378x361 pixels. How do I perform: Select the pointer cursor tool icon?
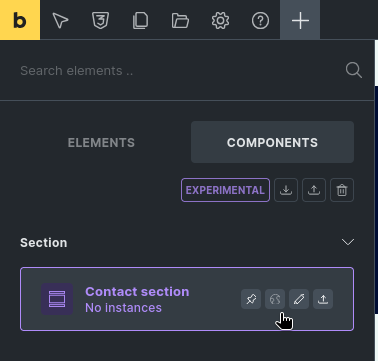[60, 20]
